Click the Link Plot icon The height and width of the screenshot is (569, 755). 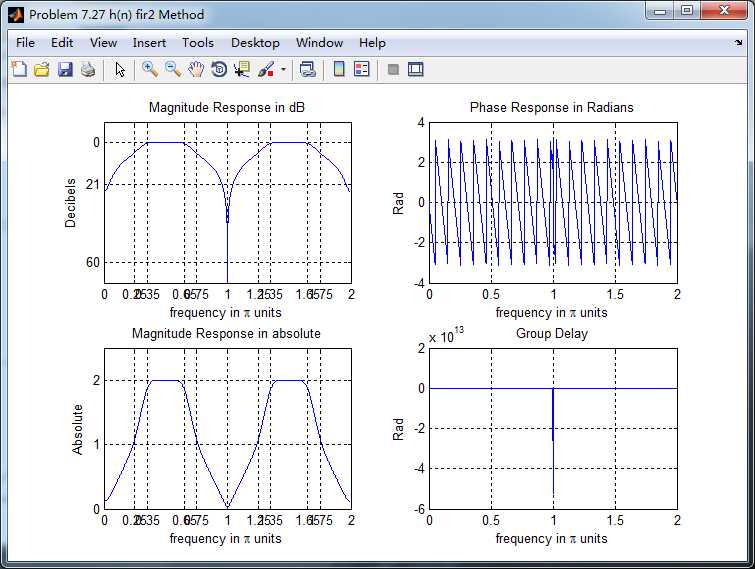click(308, 69)
